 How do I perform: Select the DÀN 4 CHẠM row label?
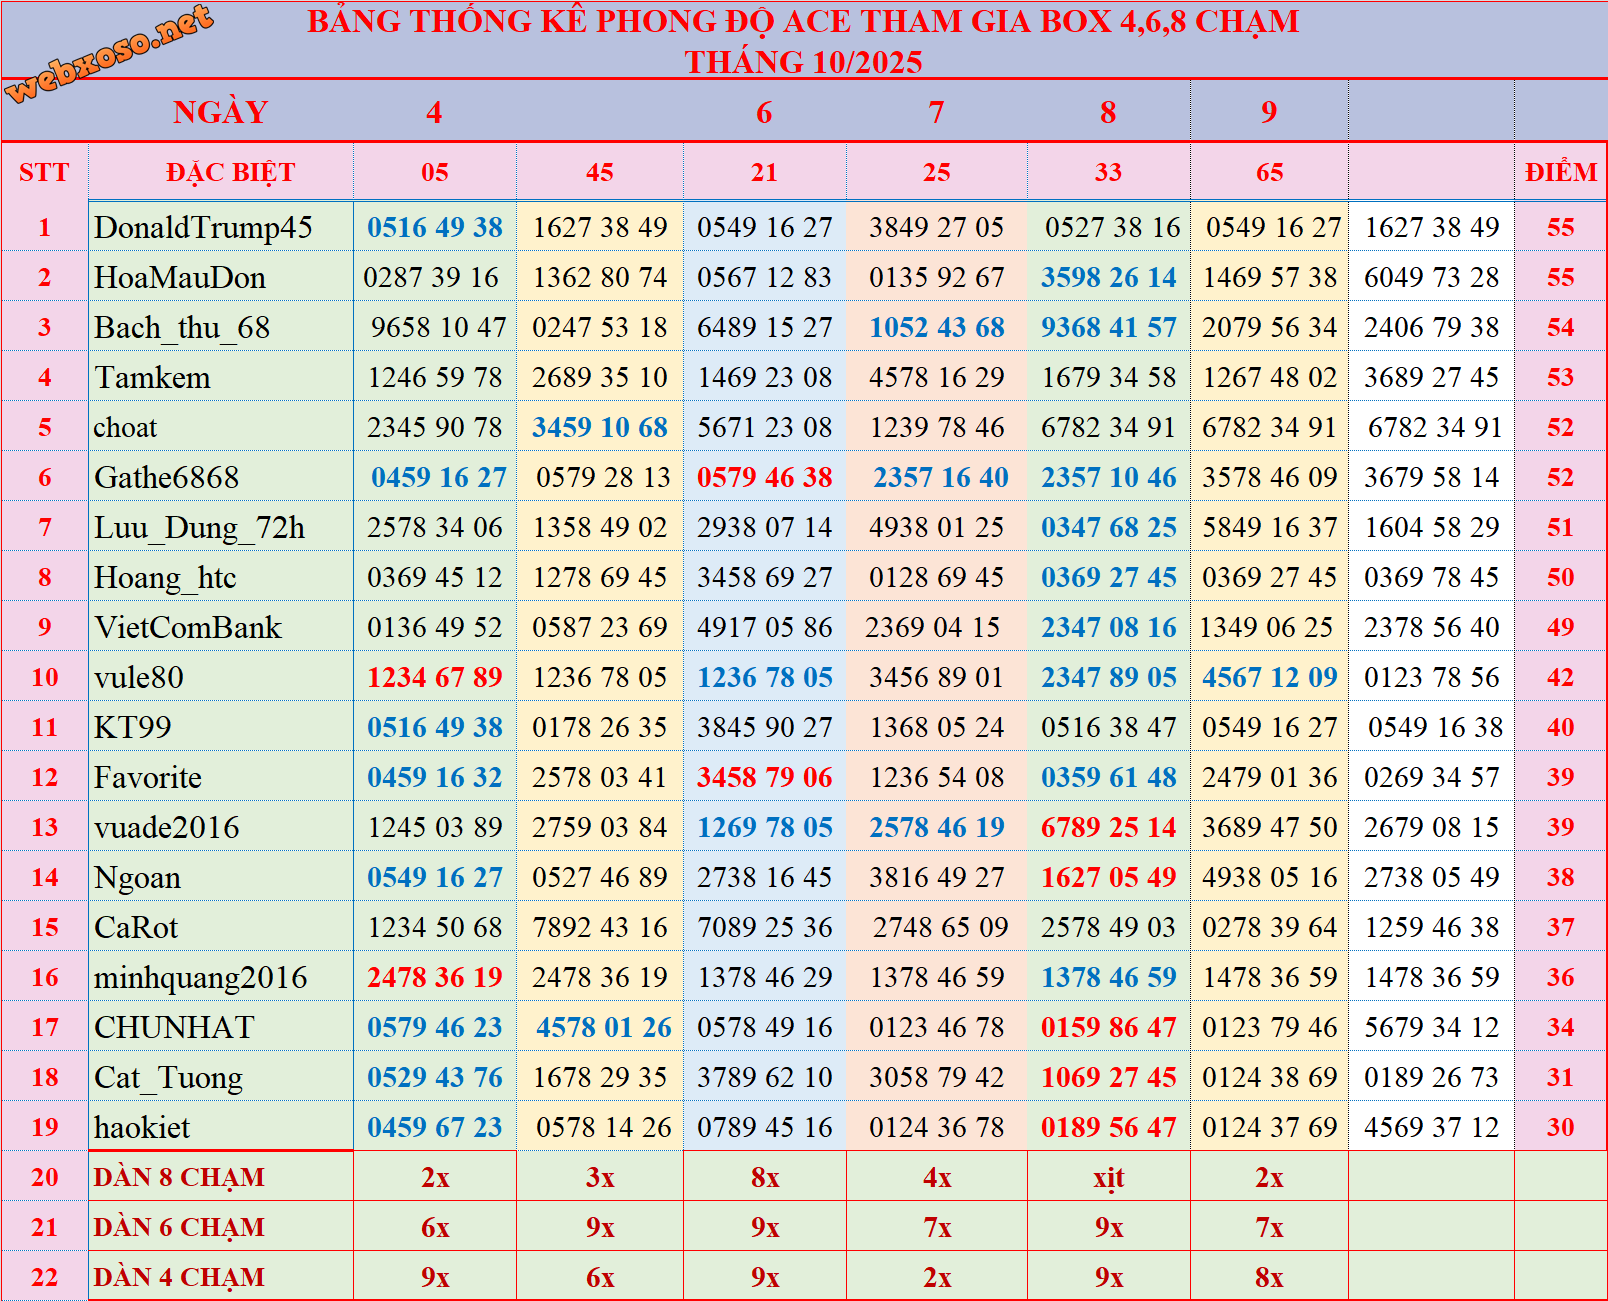180,1278
